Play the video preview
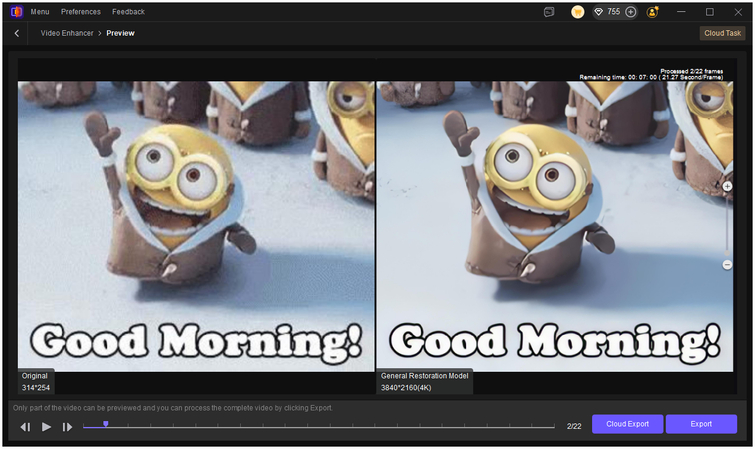The image size is (755, 449). [46, 426]
